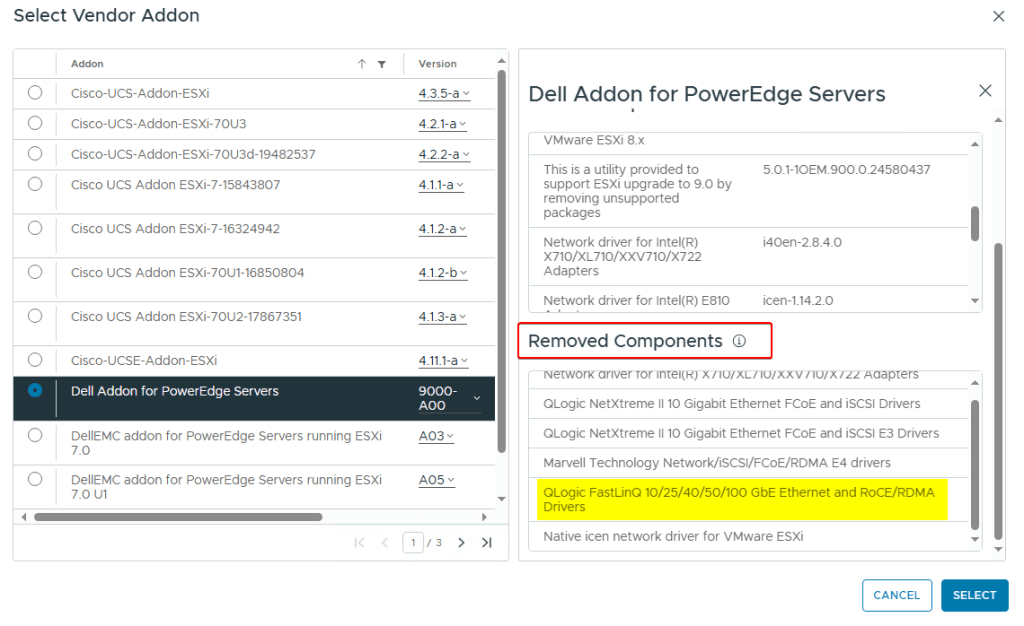This screenshot has height=626, width=1024.
Task: Open version dropdown 4.3.5-a
Action: coord(443,94)
